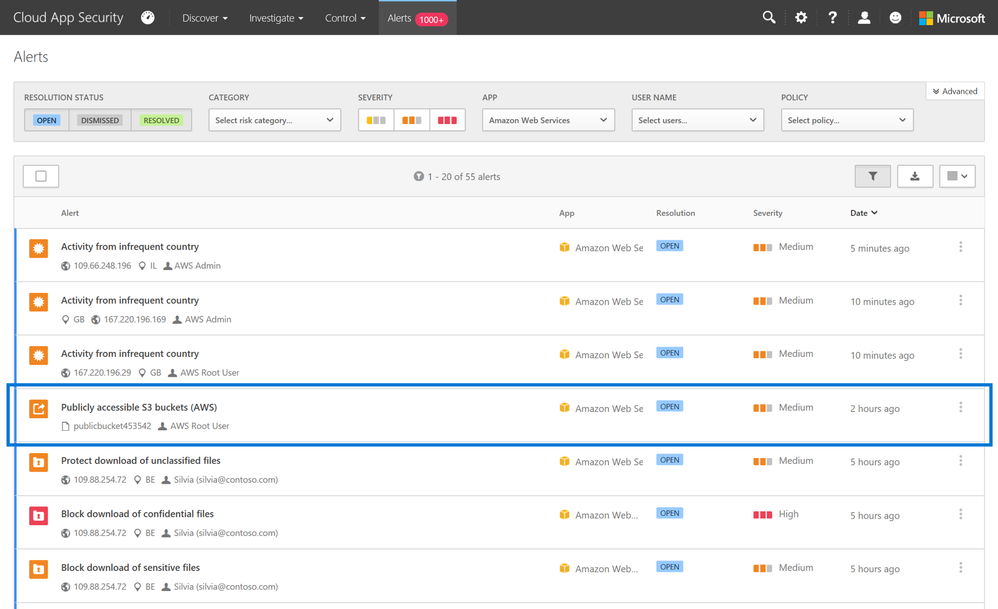Click the 167.220.196.29 IP address
The width and height of the screenshot is (998, 609).
coord(102,373)
